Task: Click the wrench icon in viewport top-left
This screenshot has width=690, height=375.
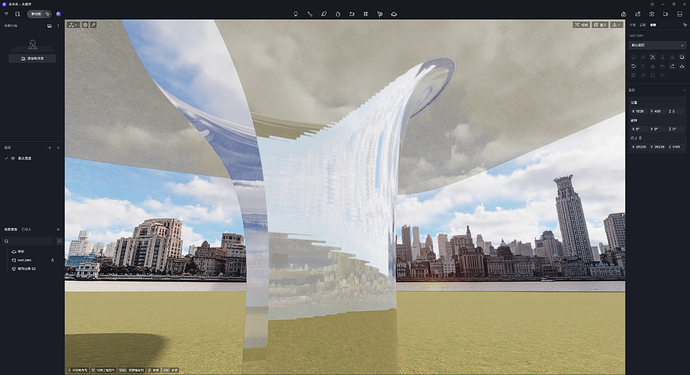Action: [x=93, y=25]
